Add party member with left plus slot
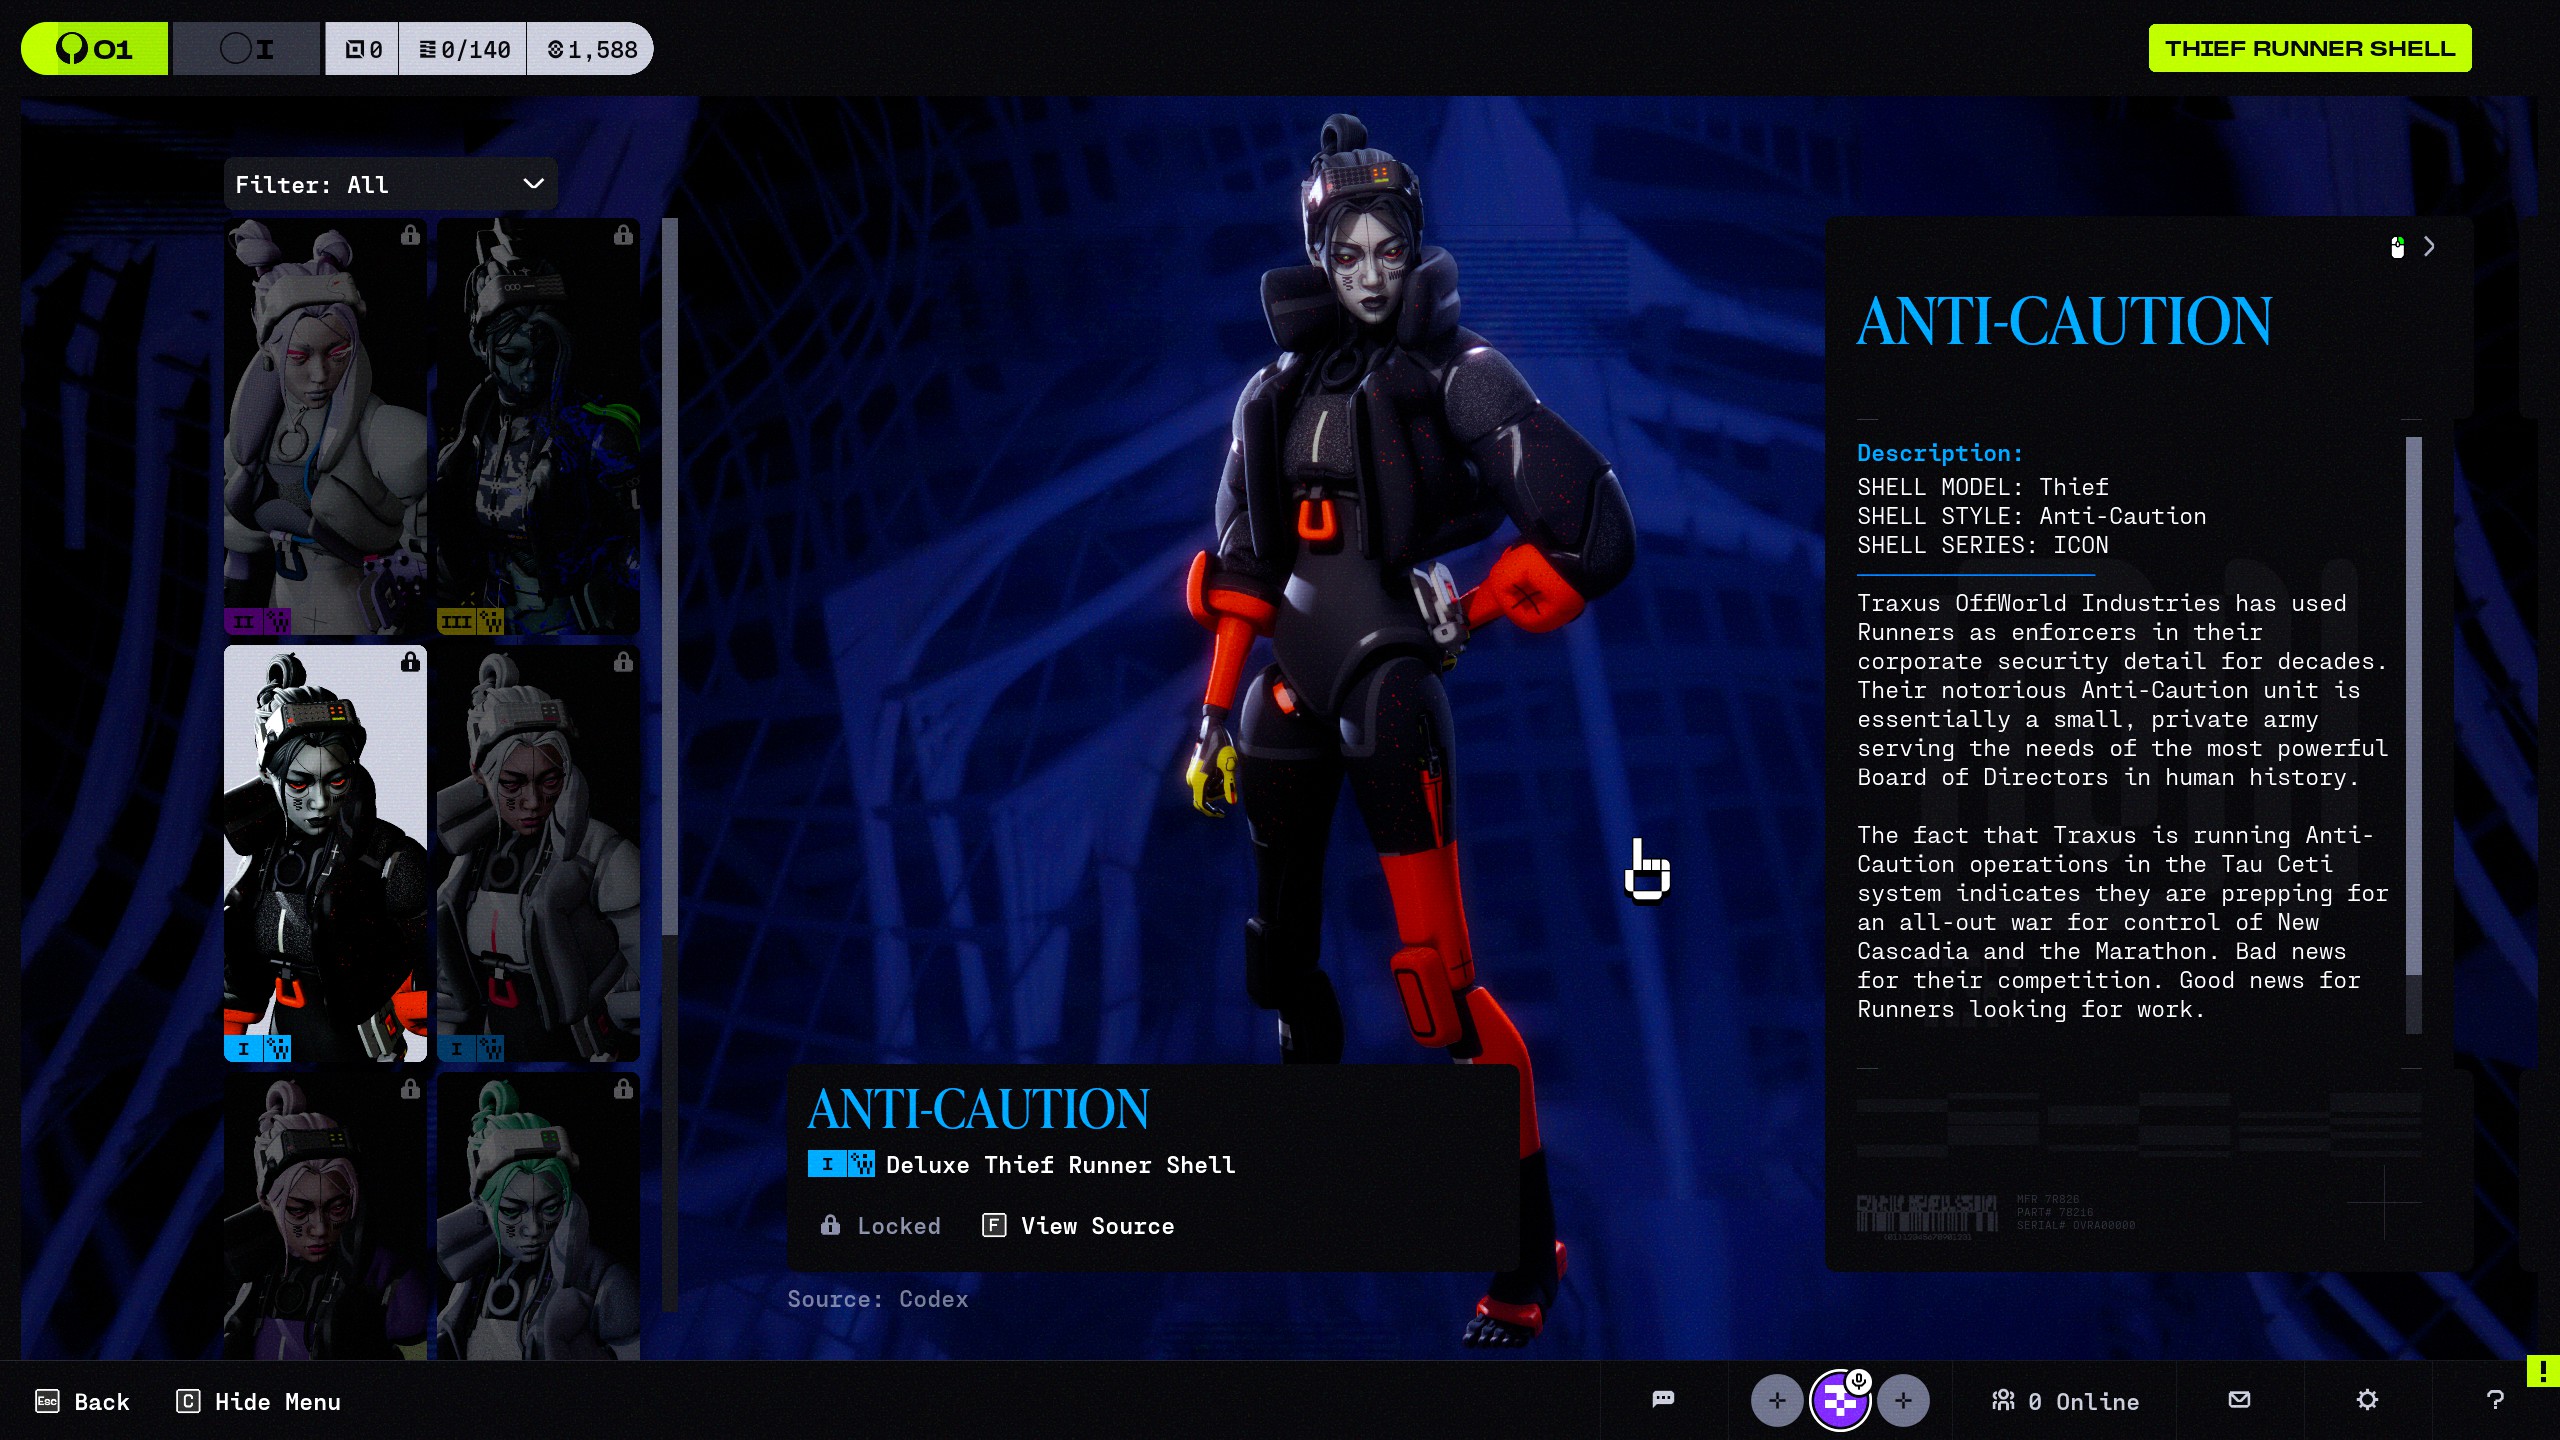Viewport: 2560px width, 1440px height. [1776, 1400]
